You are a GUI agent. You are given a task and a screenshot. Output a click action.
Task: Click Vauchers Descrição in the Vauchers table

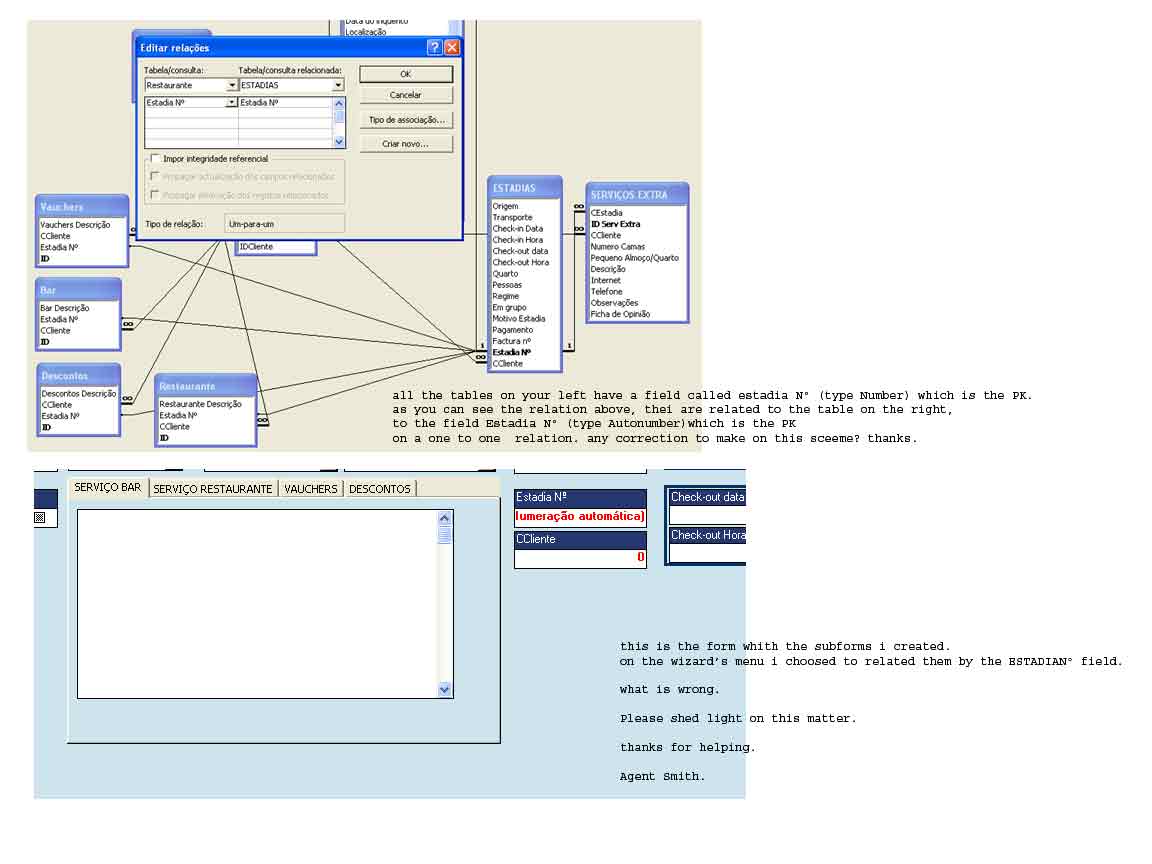(75, 225)
